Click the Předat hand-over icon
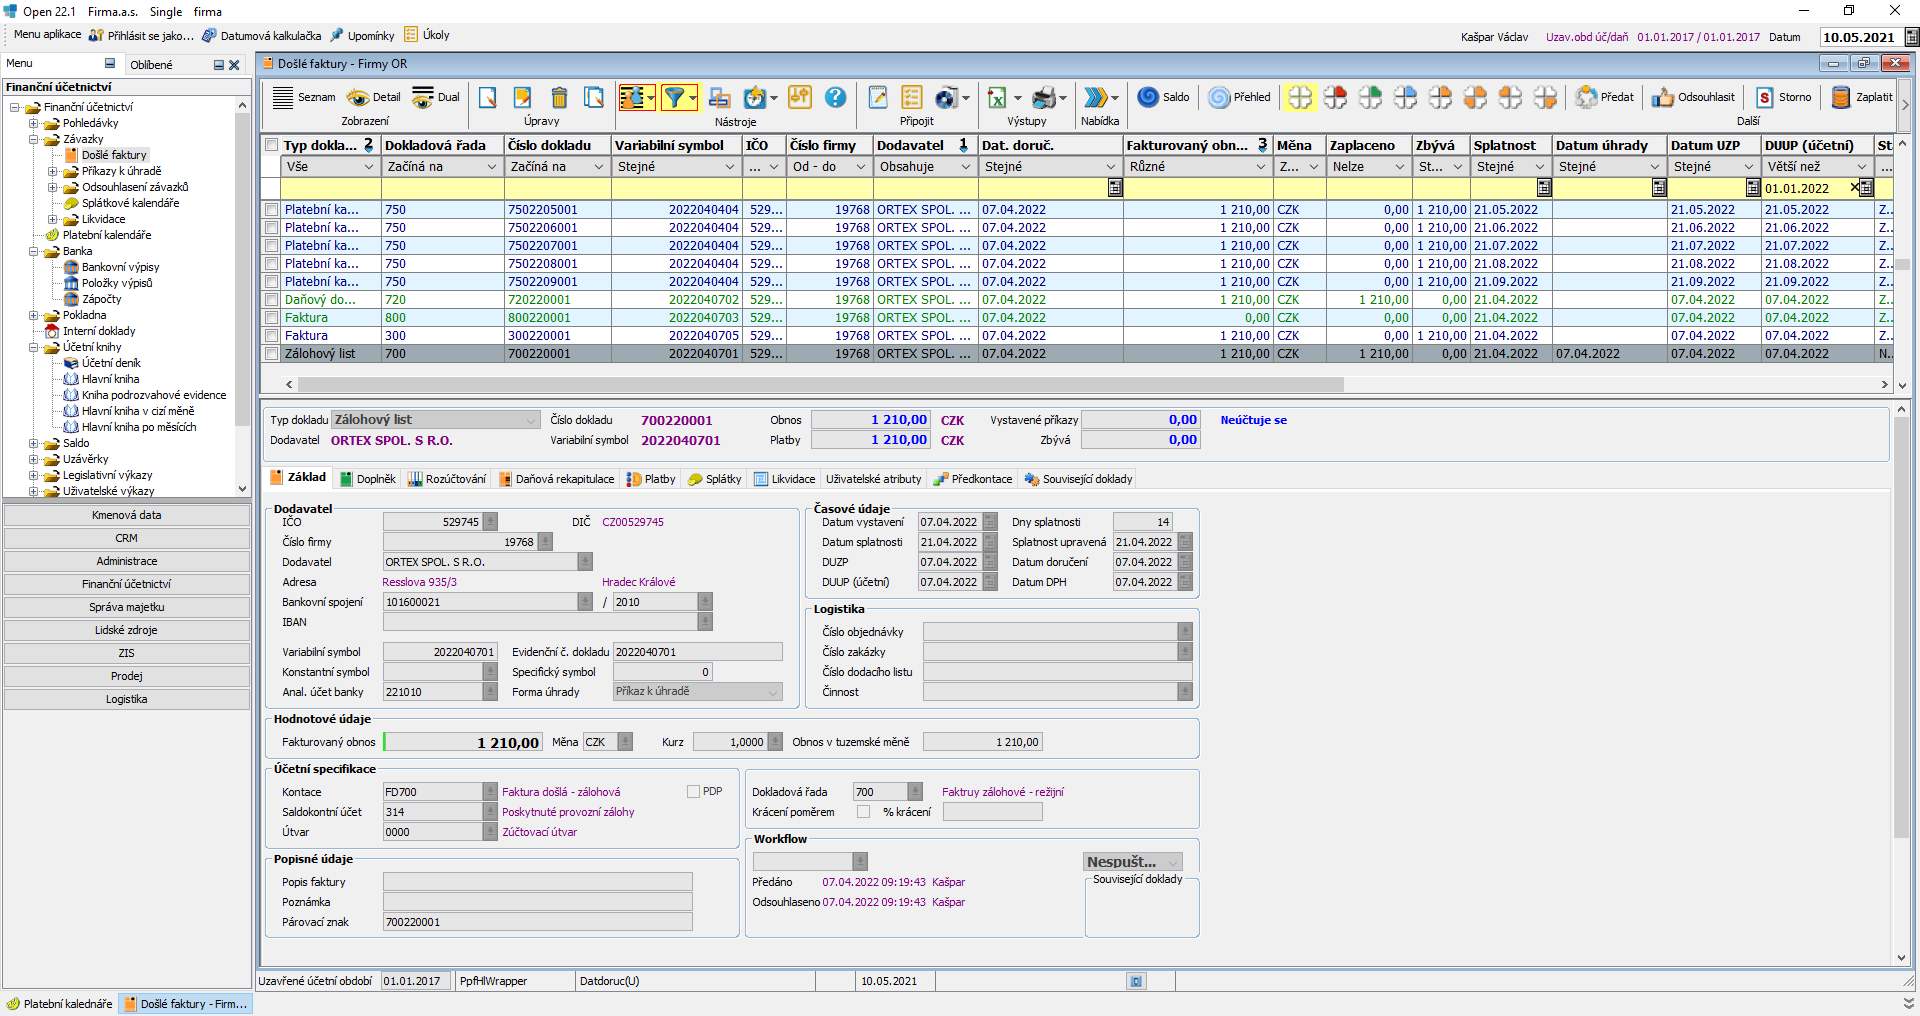 point(1586,97)
